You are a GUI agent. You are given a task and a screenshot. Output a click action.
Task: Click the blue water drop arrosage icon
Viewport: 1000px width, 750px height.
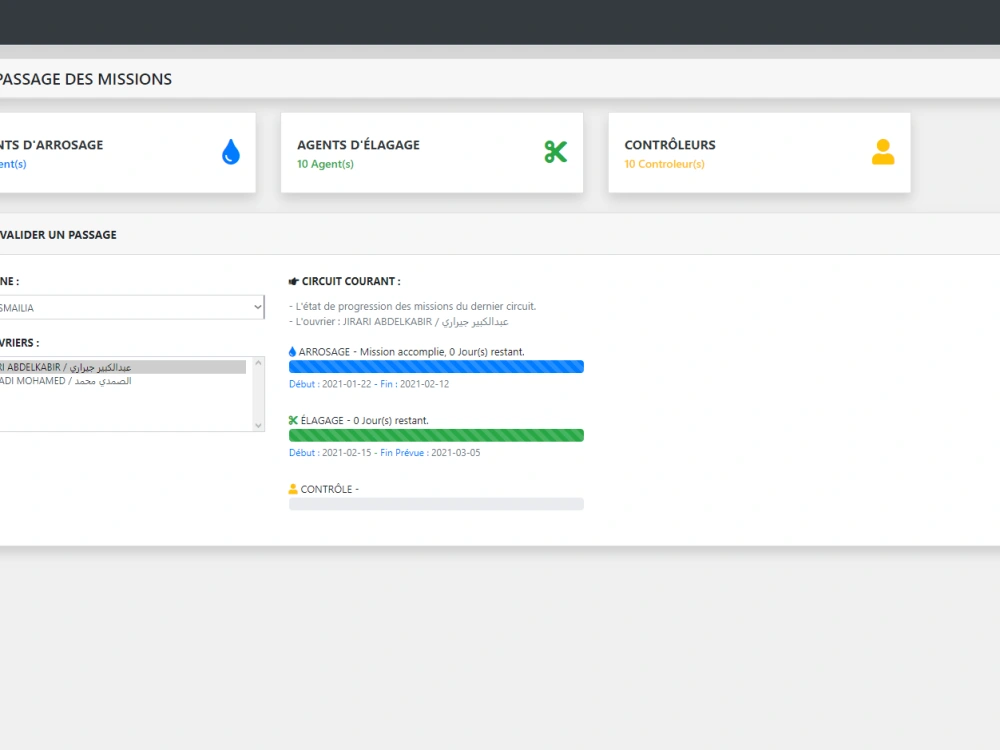(x=231, y=152)
